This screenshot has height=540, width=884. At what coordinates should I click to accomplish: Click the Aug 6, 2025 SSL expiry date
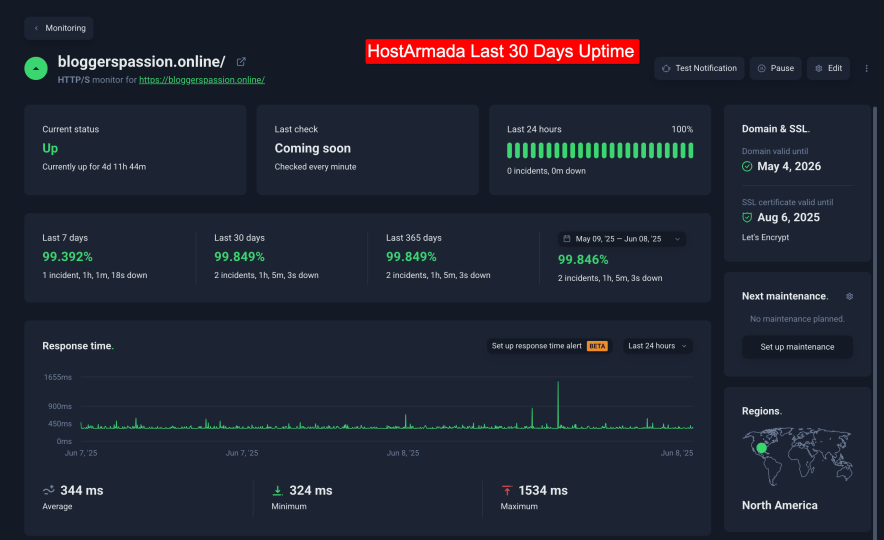tap(788, 218)
